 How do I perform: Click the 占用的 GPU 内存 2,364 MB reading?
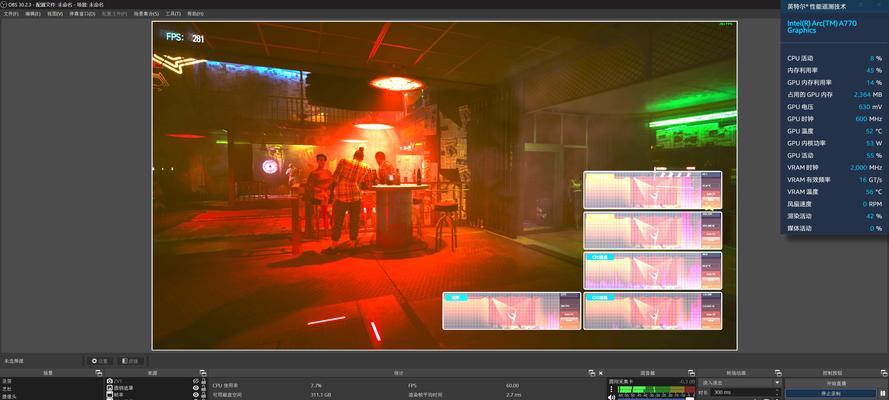834,95
